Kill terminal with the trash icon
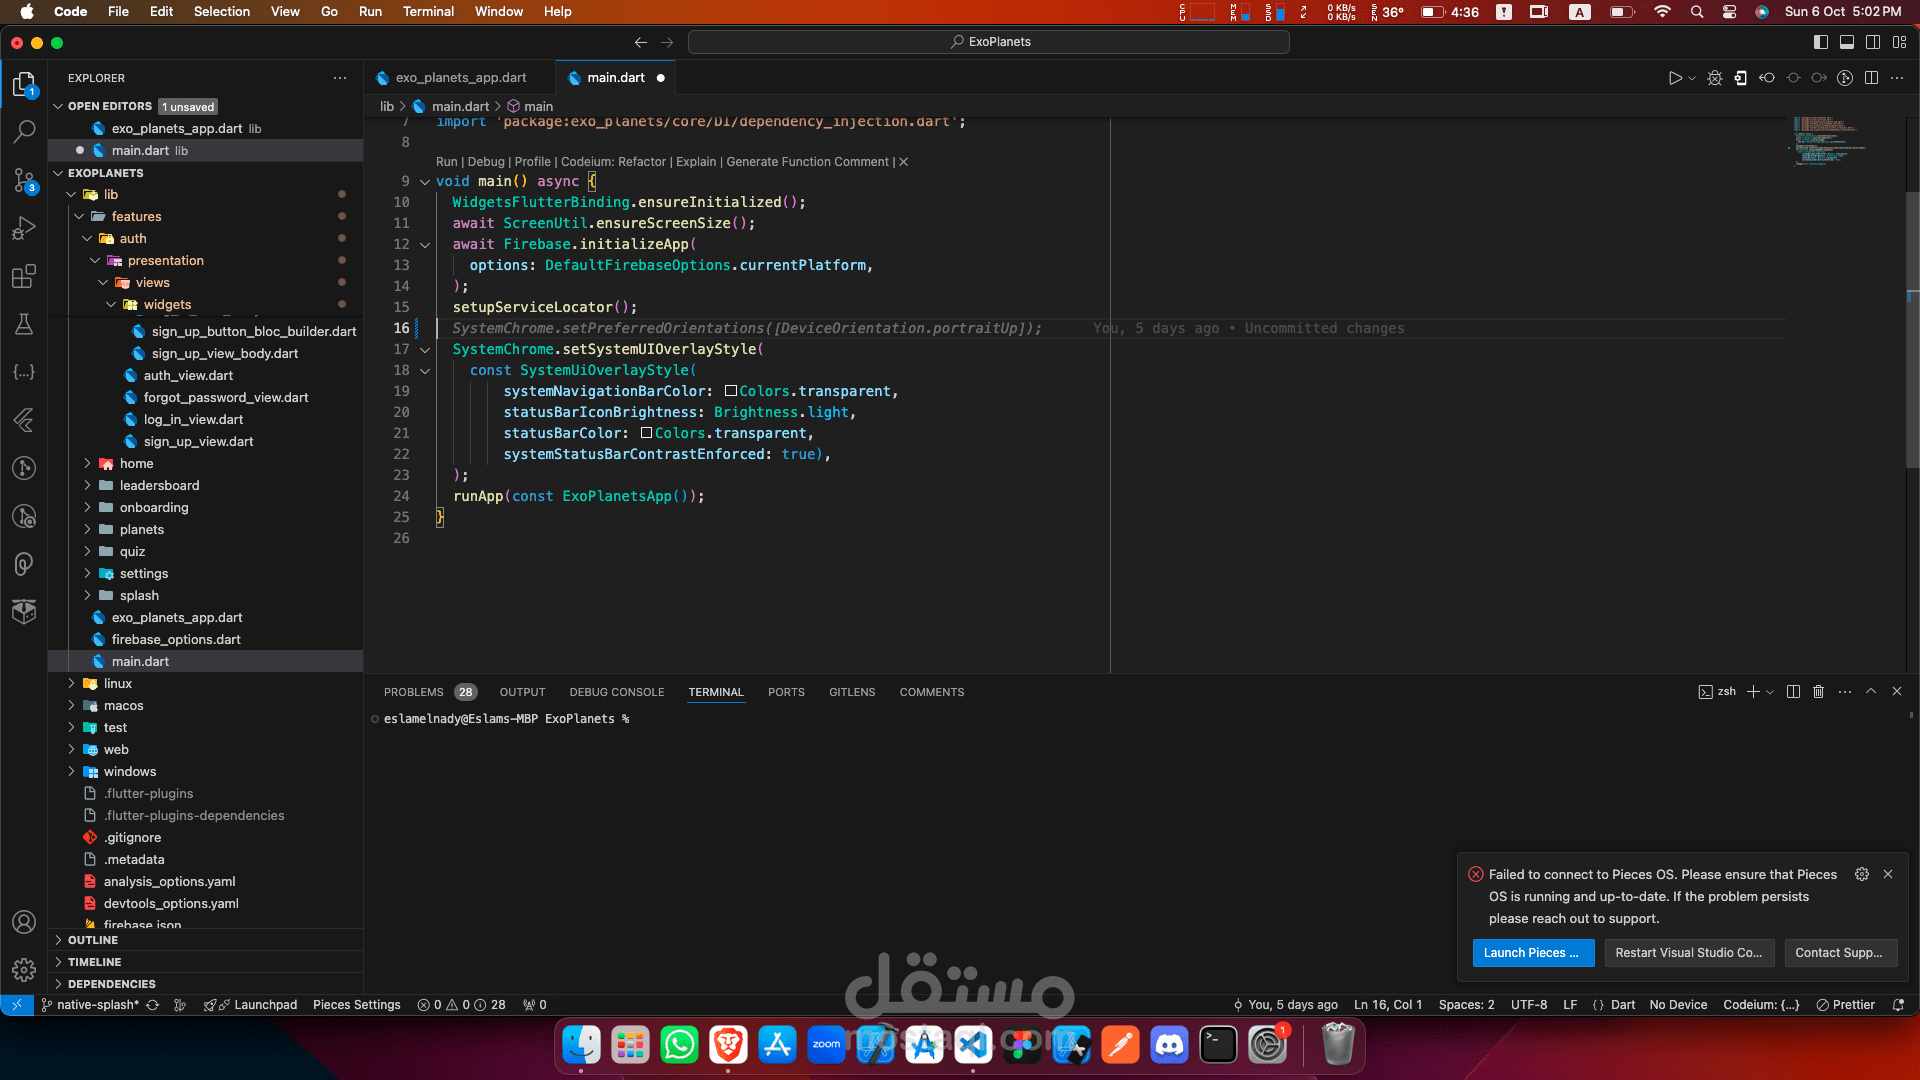 [x=1819, y=692]
